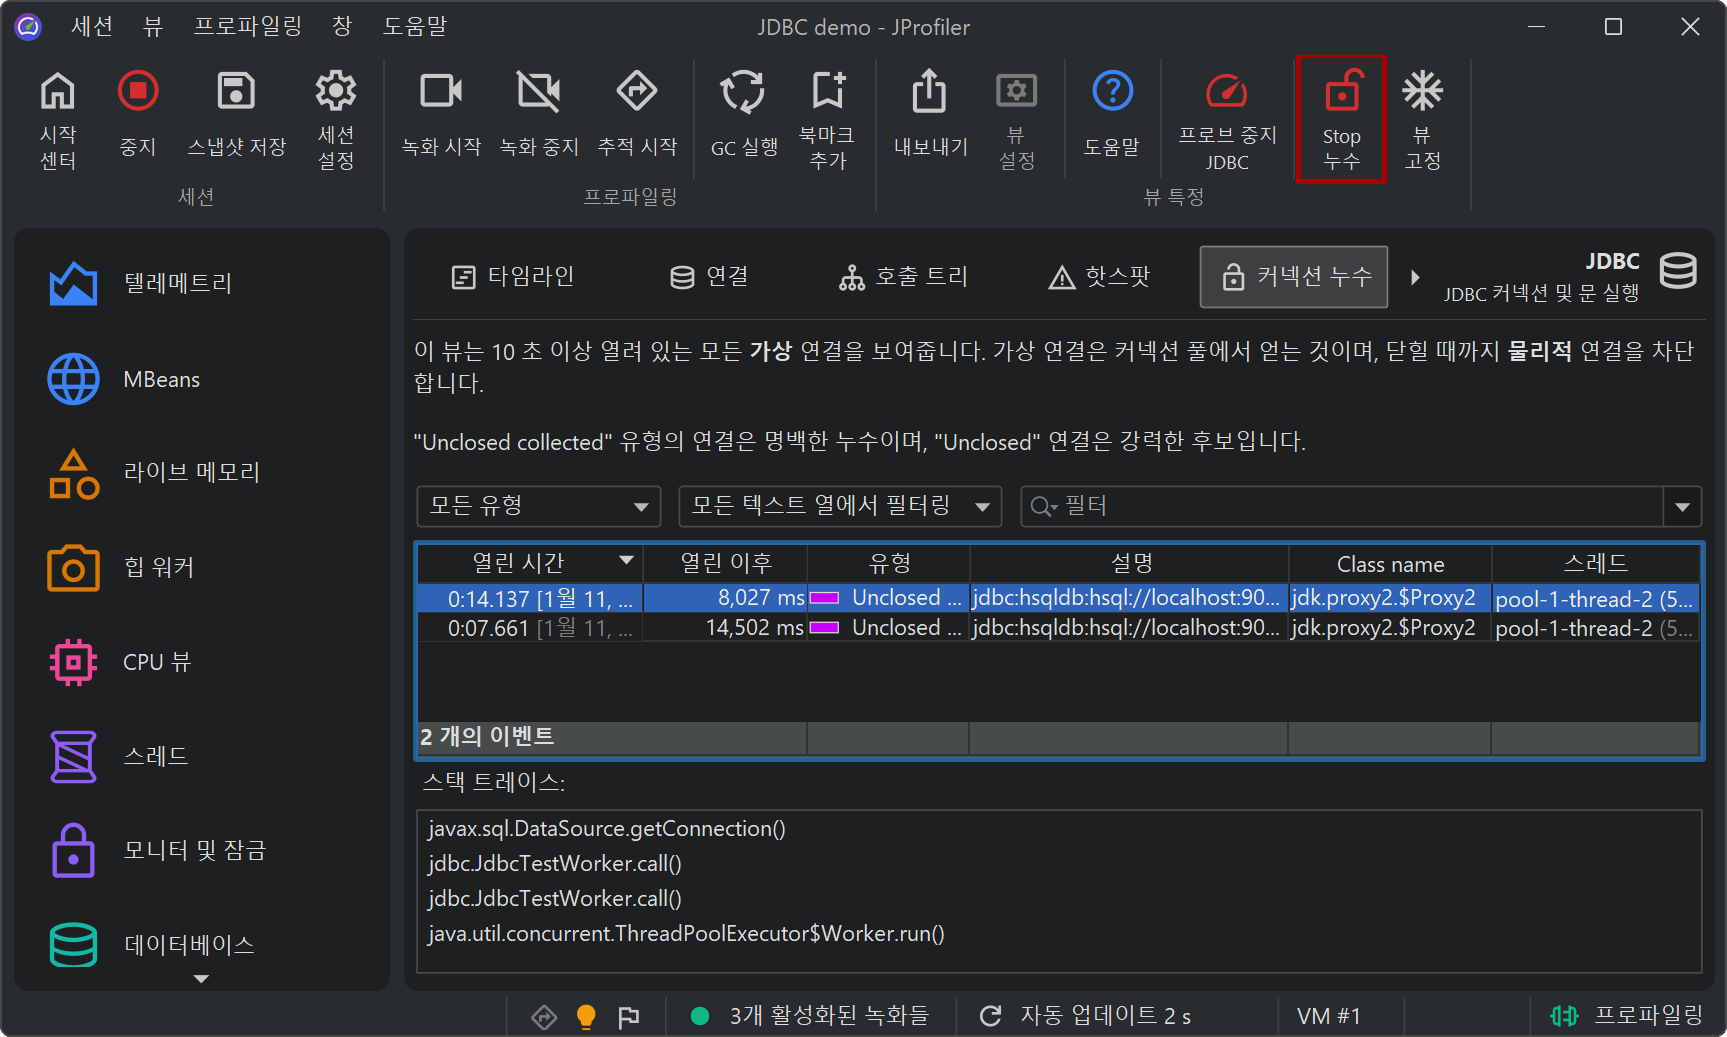Open the CPU views section
The image size is (1727, 1037).
(156, 662)
